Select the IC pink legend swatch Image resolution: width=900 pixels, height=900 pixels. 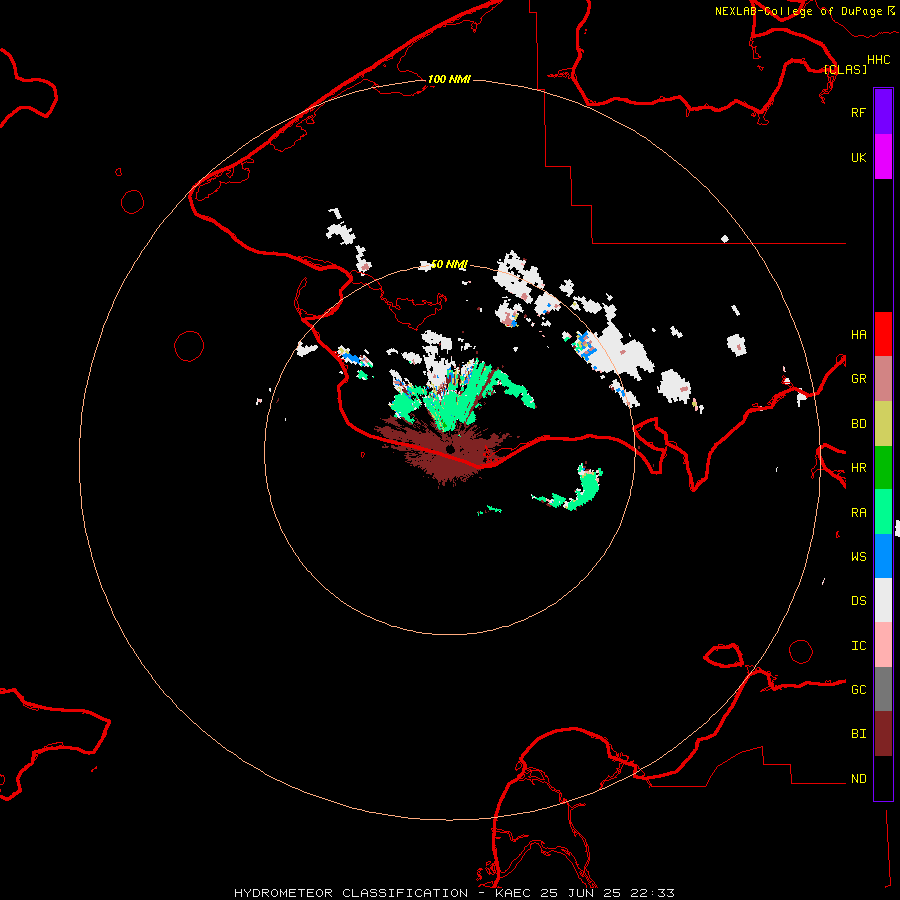[x=883, y=645]
